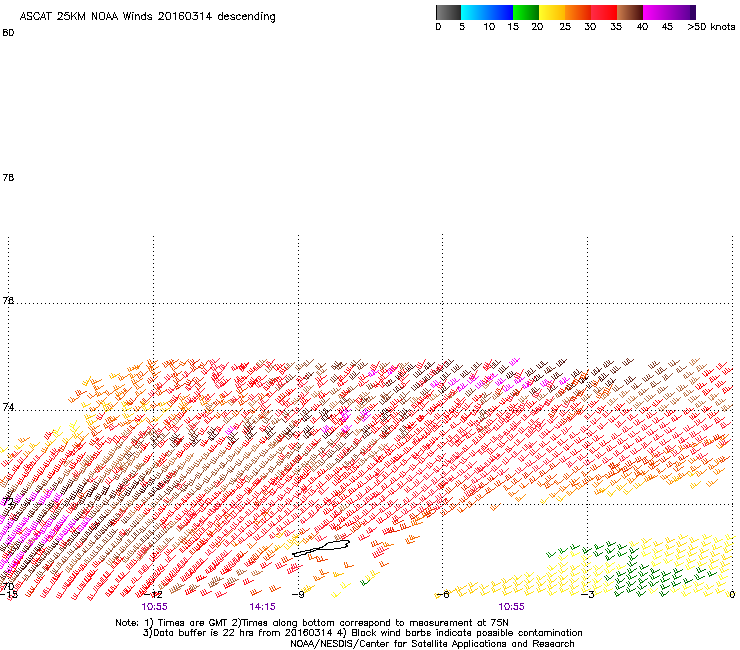The image size is (740, 650).
Task: Click the '10:55' time label below longitude -12
Action: [154, 607]
